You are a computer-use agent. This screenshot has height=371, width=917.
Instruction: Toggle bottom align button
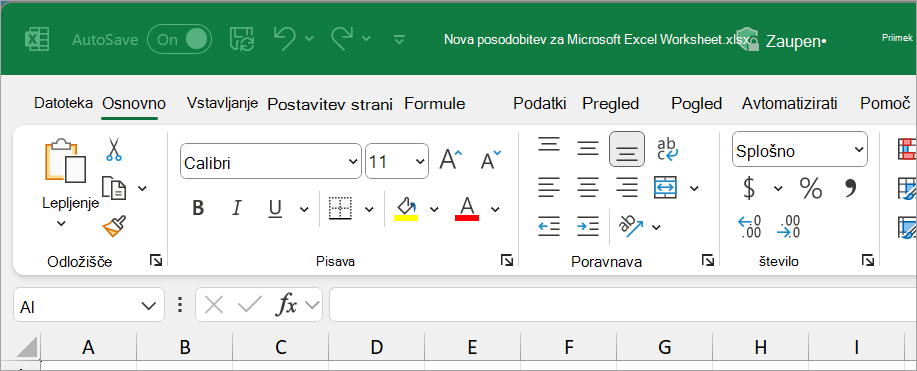[627, 149]
